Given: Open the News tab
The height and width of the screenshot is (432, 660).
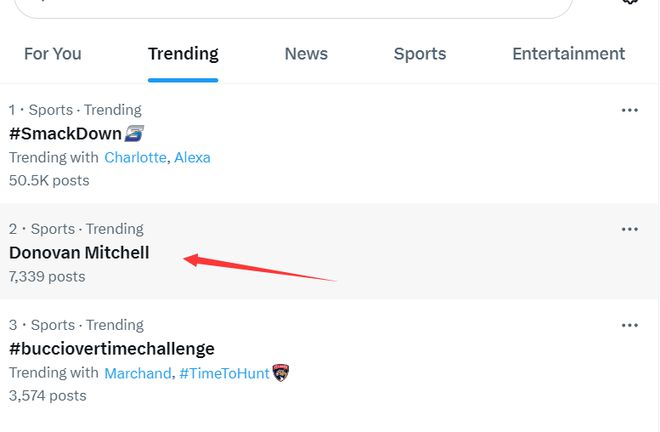Looking at the screenshot, I should (x=306, y=54).
